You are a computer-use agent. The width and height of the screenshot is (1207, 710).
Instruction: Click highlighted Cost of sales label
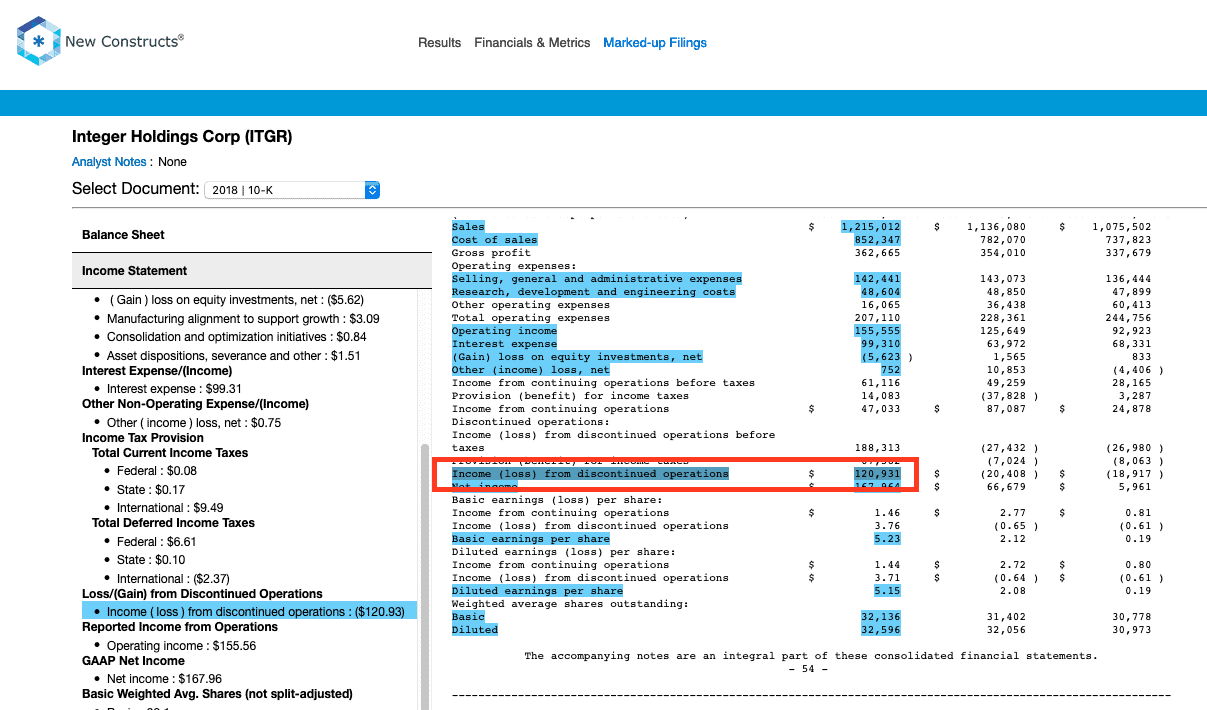(494, 240)
